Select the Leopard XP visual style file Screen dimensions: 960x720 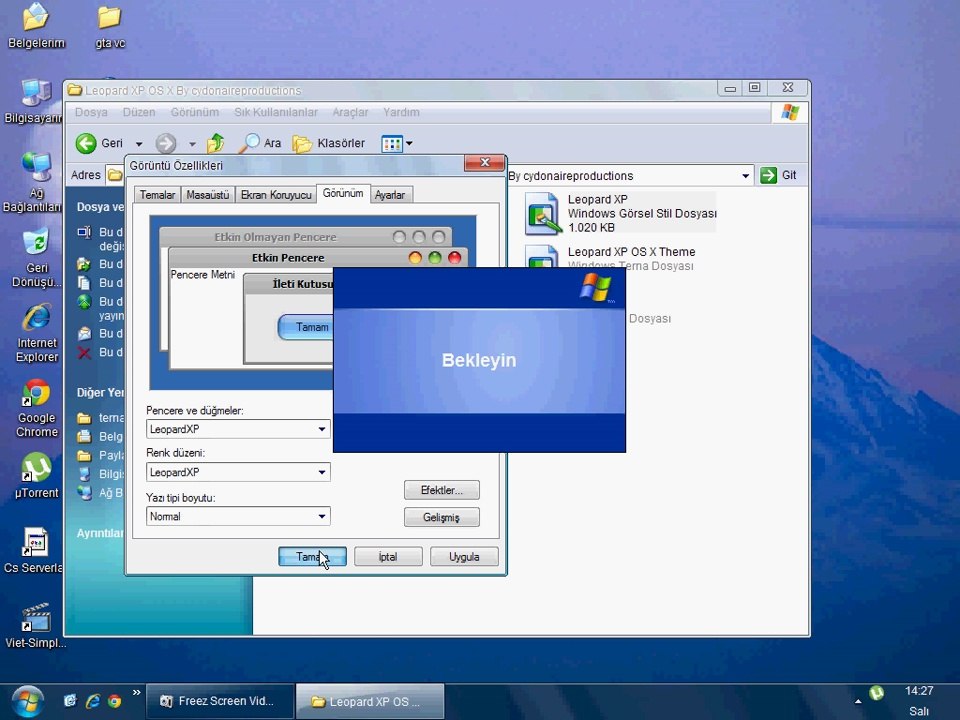pos(621,213)
